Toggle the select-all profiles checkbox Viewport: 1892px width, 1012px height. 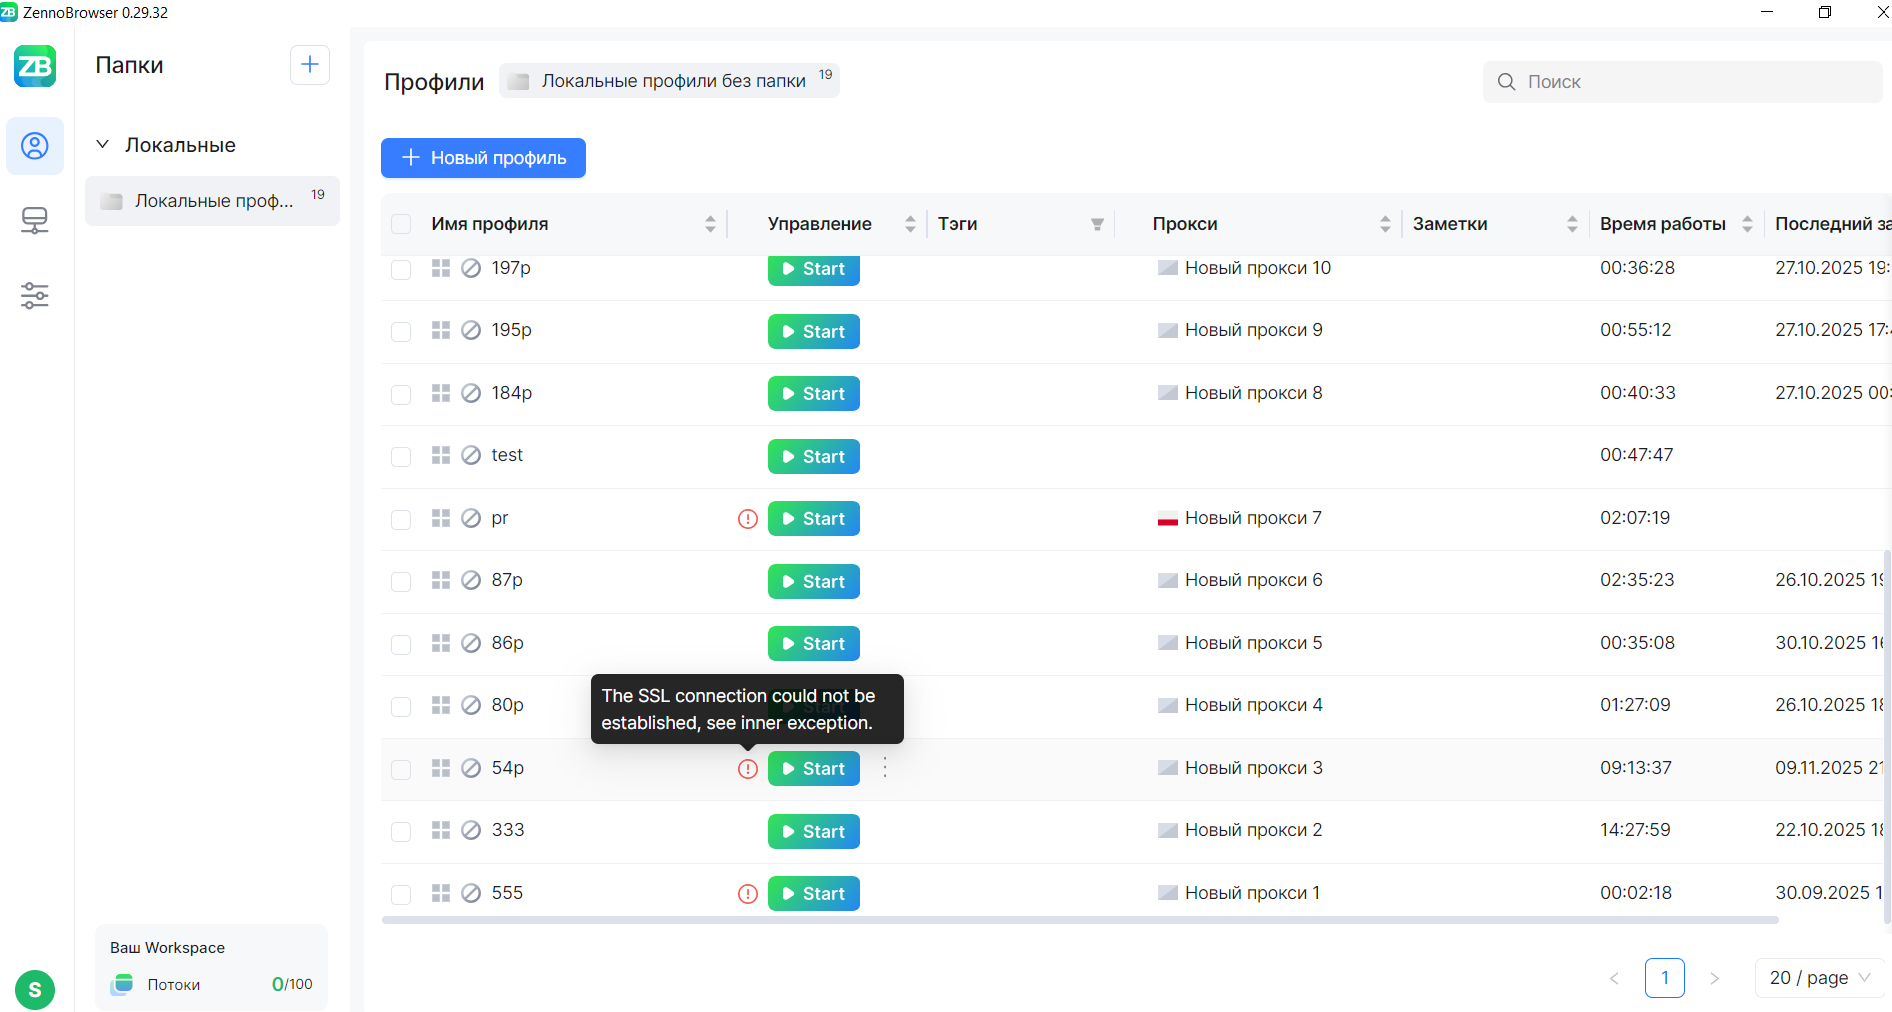[401, 224]
